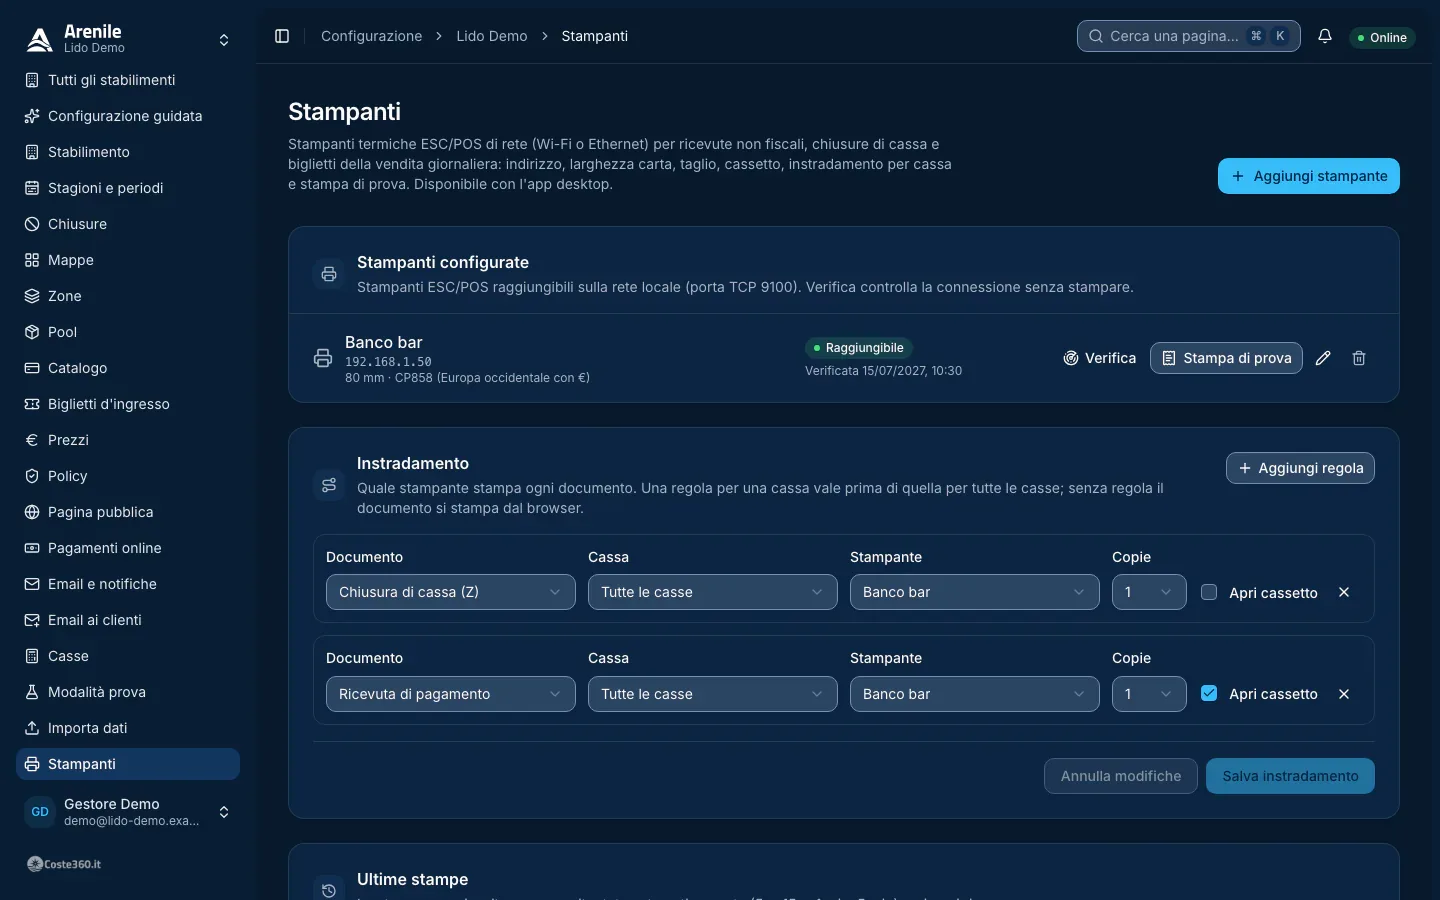Click the Coste360.it footer logo

pyautogui.click(x=64, y=864)
